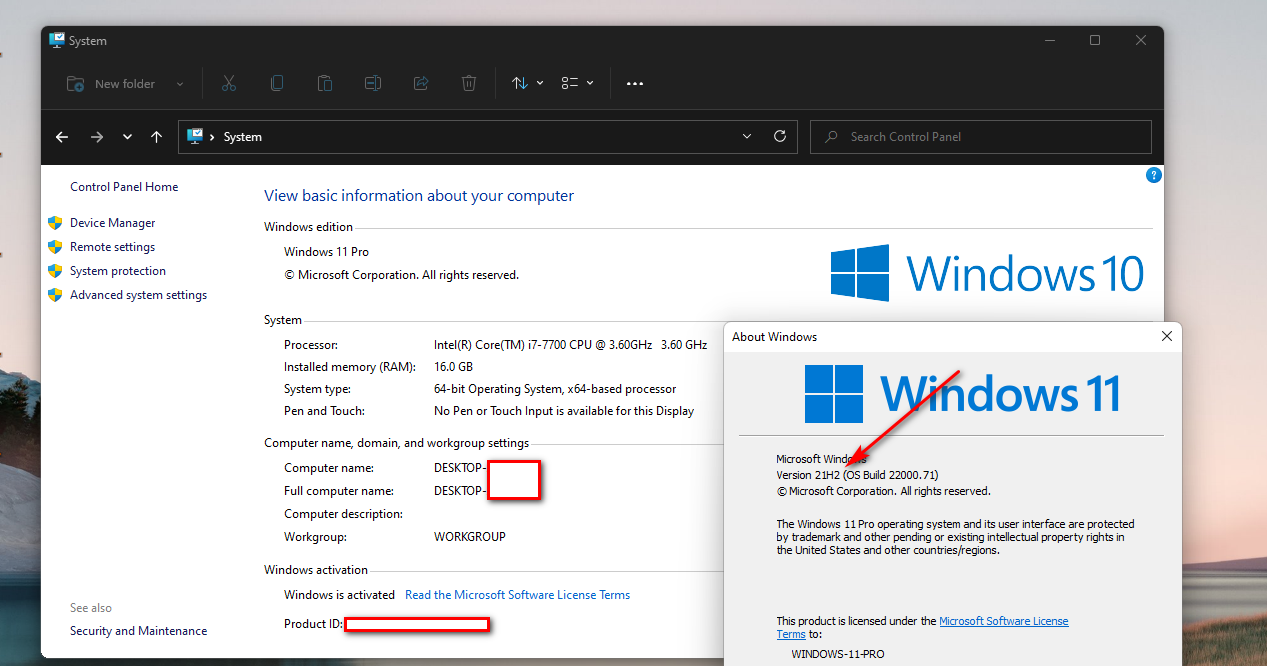Image resolution: width=1267 pixels, height=666 pixels.
Task: Click the 64-bit Operating System type text
Action: [x=555, y=389]
